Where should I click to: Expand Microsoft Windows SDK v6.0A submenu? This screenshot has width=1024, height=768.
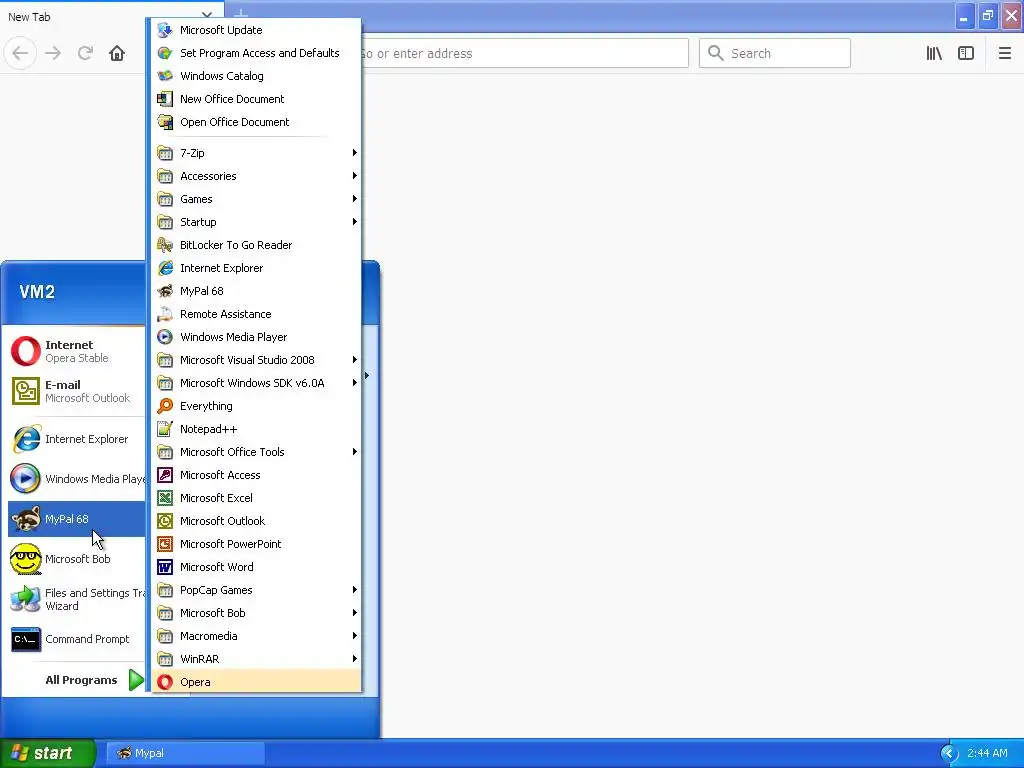coord(256,383)
